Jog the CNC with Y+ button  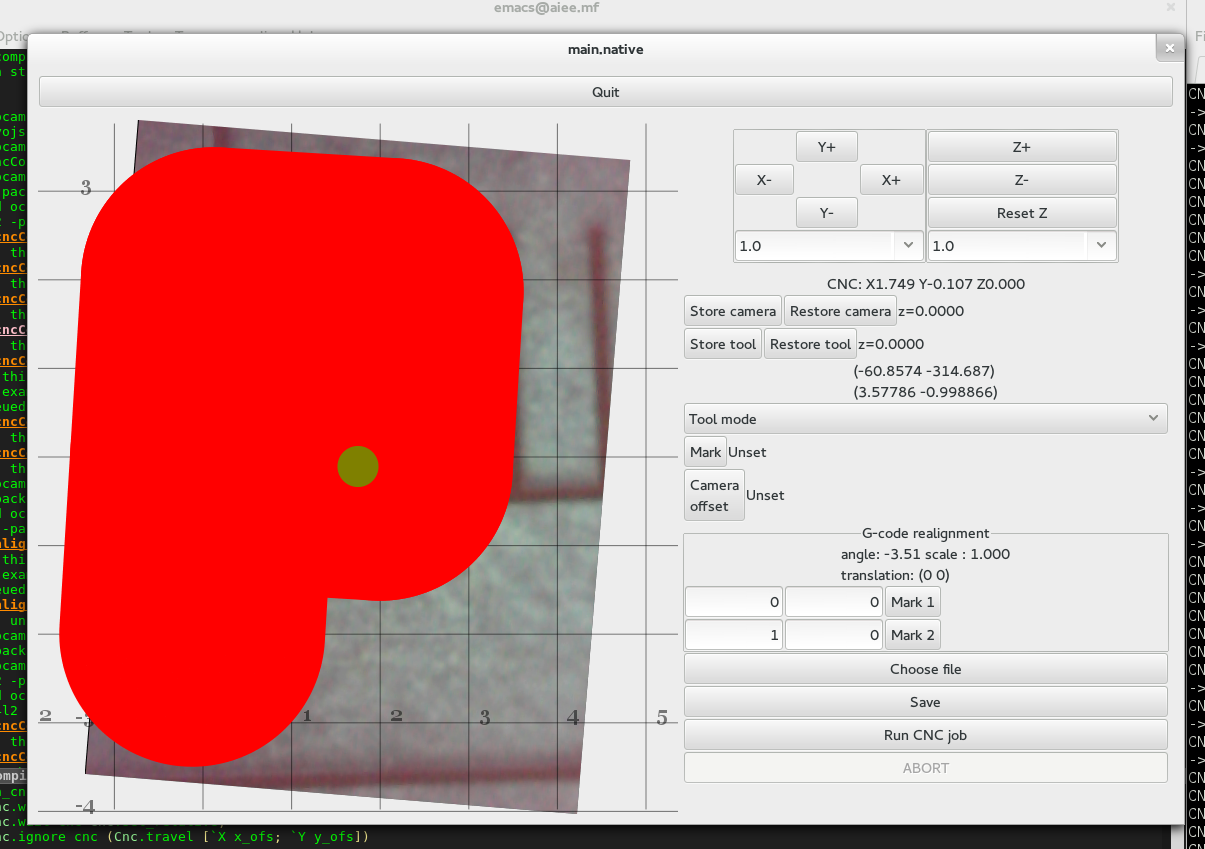826,147
